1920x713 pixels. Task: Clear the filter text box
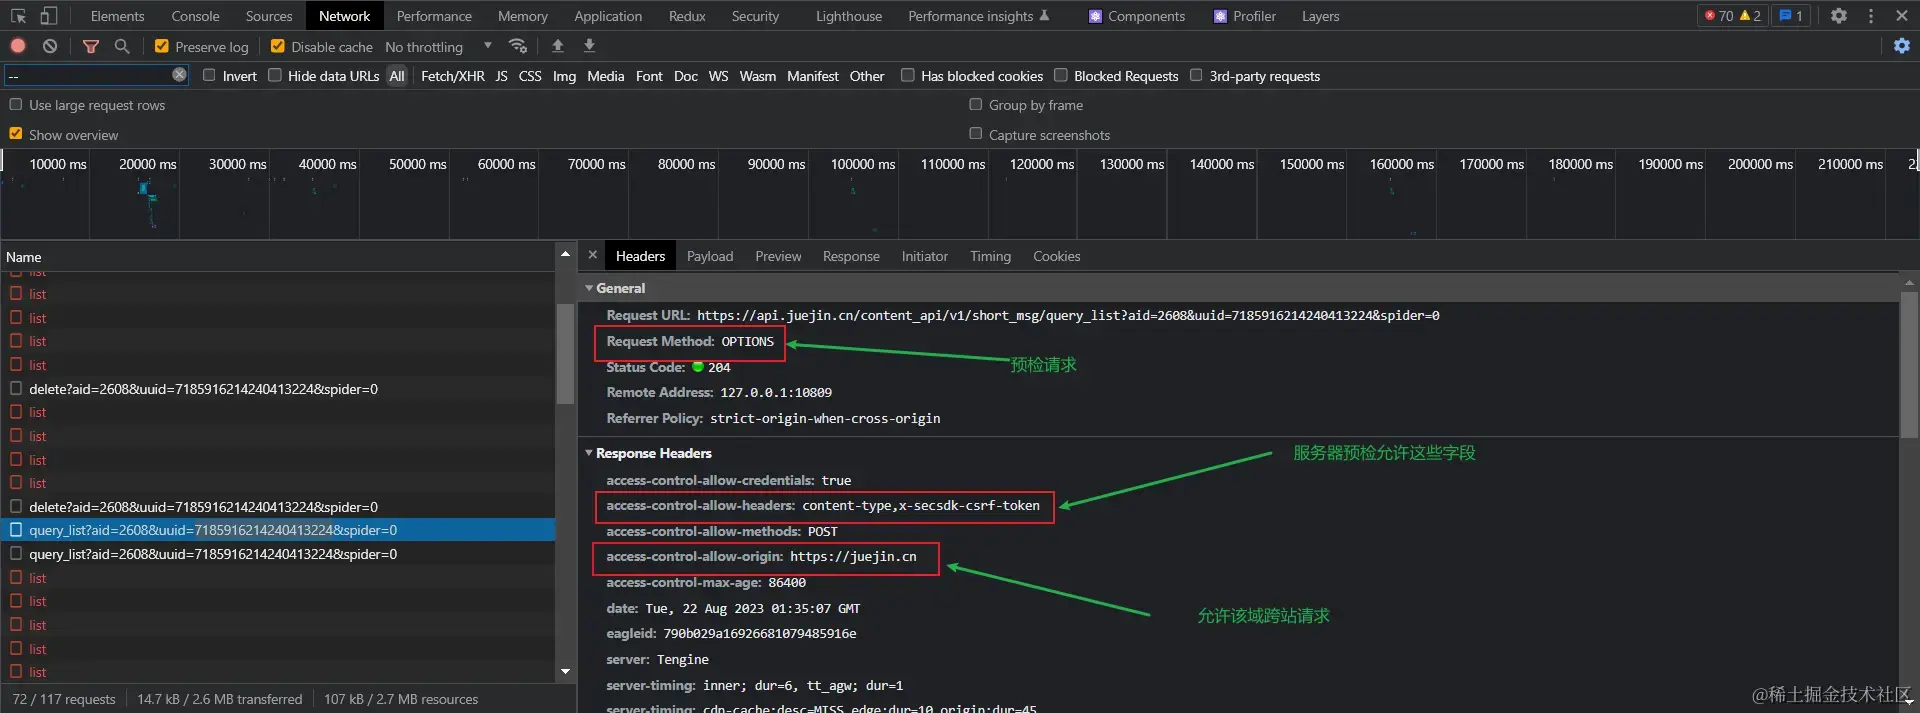pyautogui.click(x=179, y=75)
